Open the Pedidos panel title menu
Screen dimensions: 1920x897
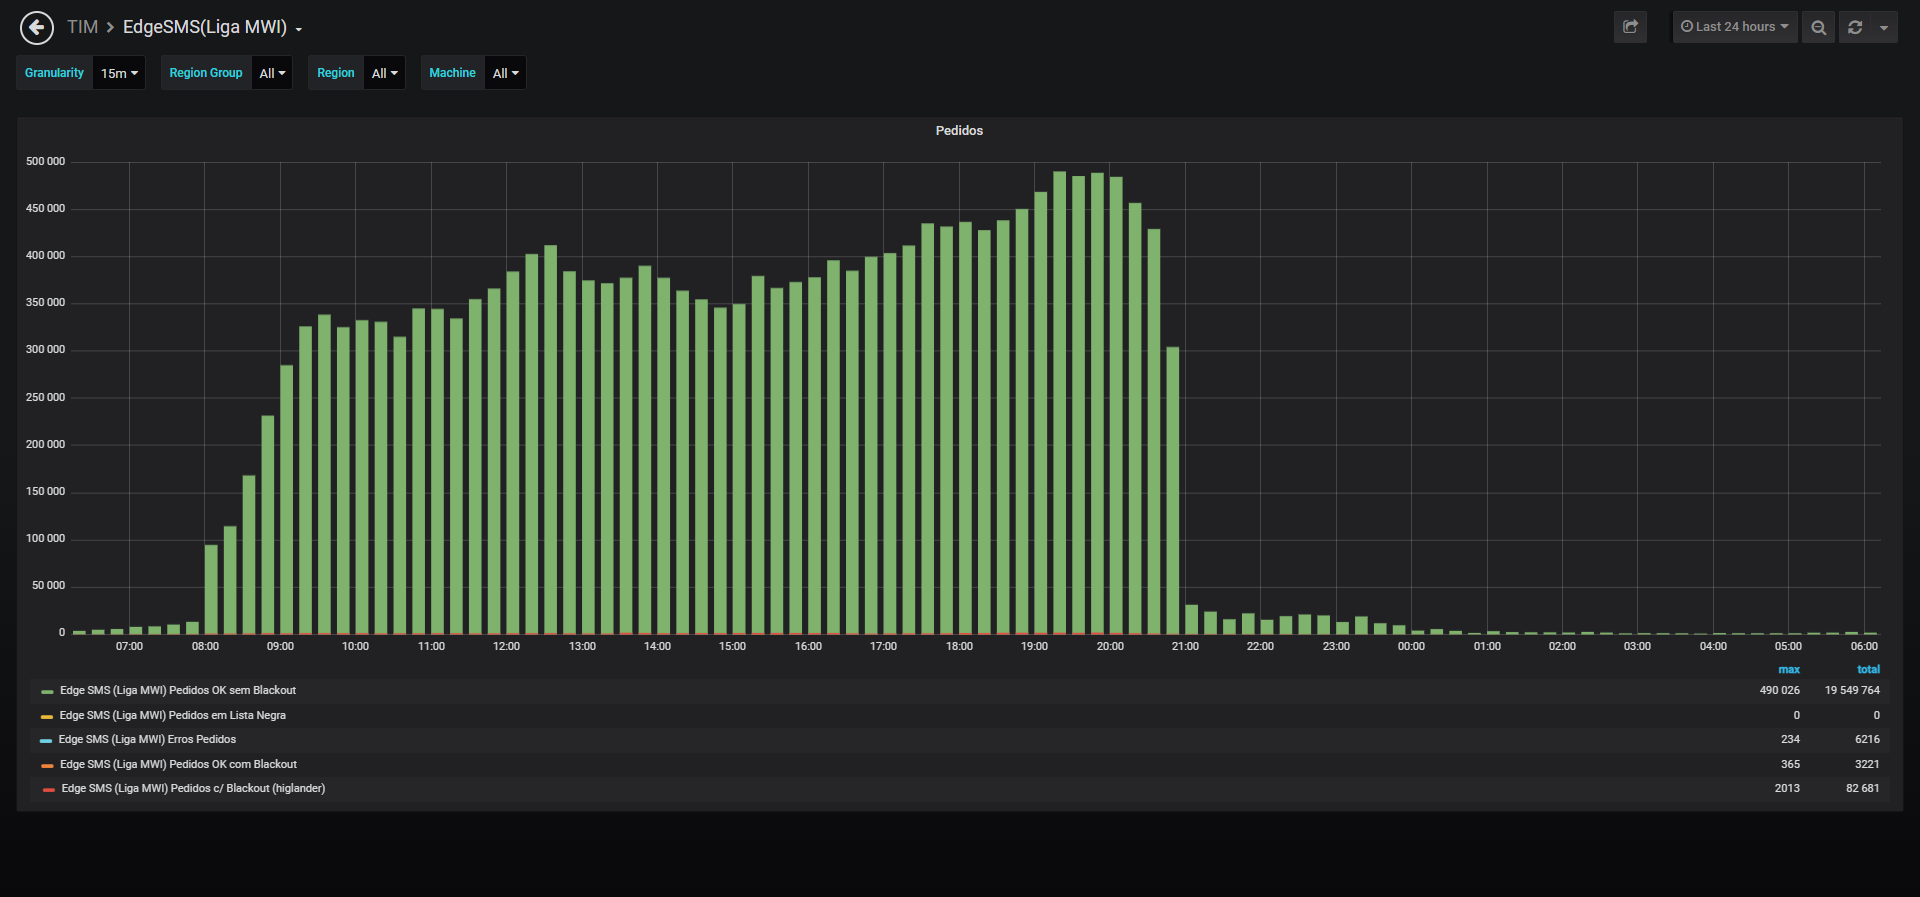pos(959,131)
